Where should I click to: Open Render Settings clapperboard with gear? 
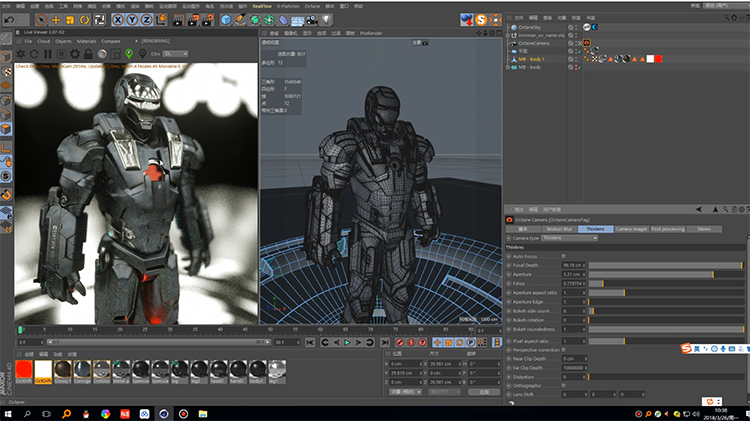pyautogui.click(x=208, y=20)
